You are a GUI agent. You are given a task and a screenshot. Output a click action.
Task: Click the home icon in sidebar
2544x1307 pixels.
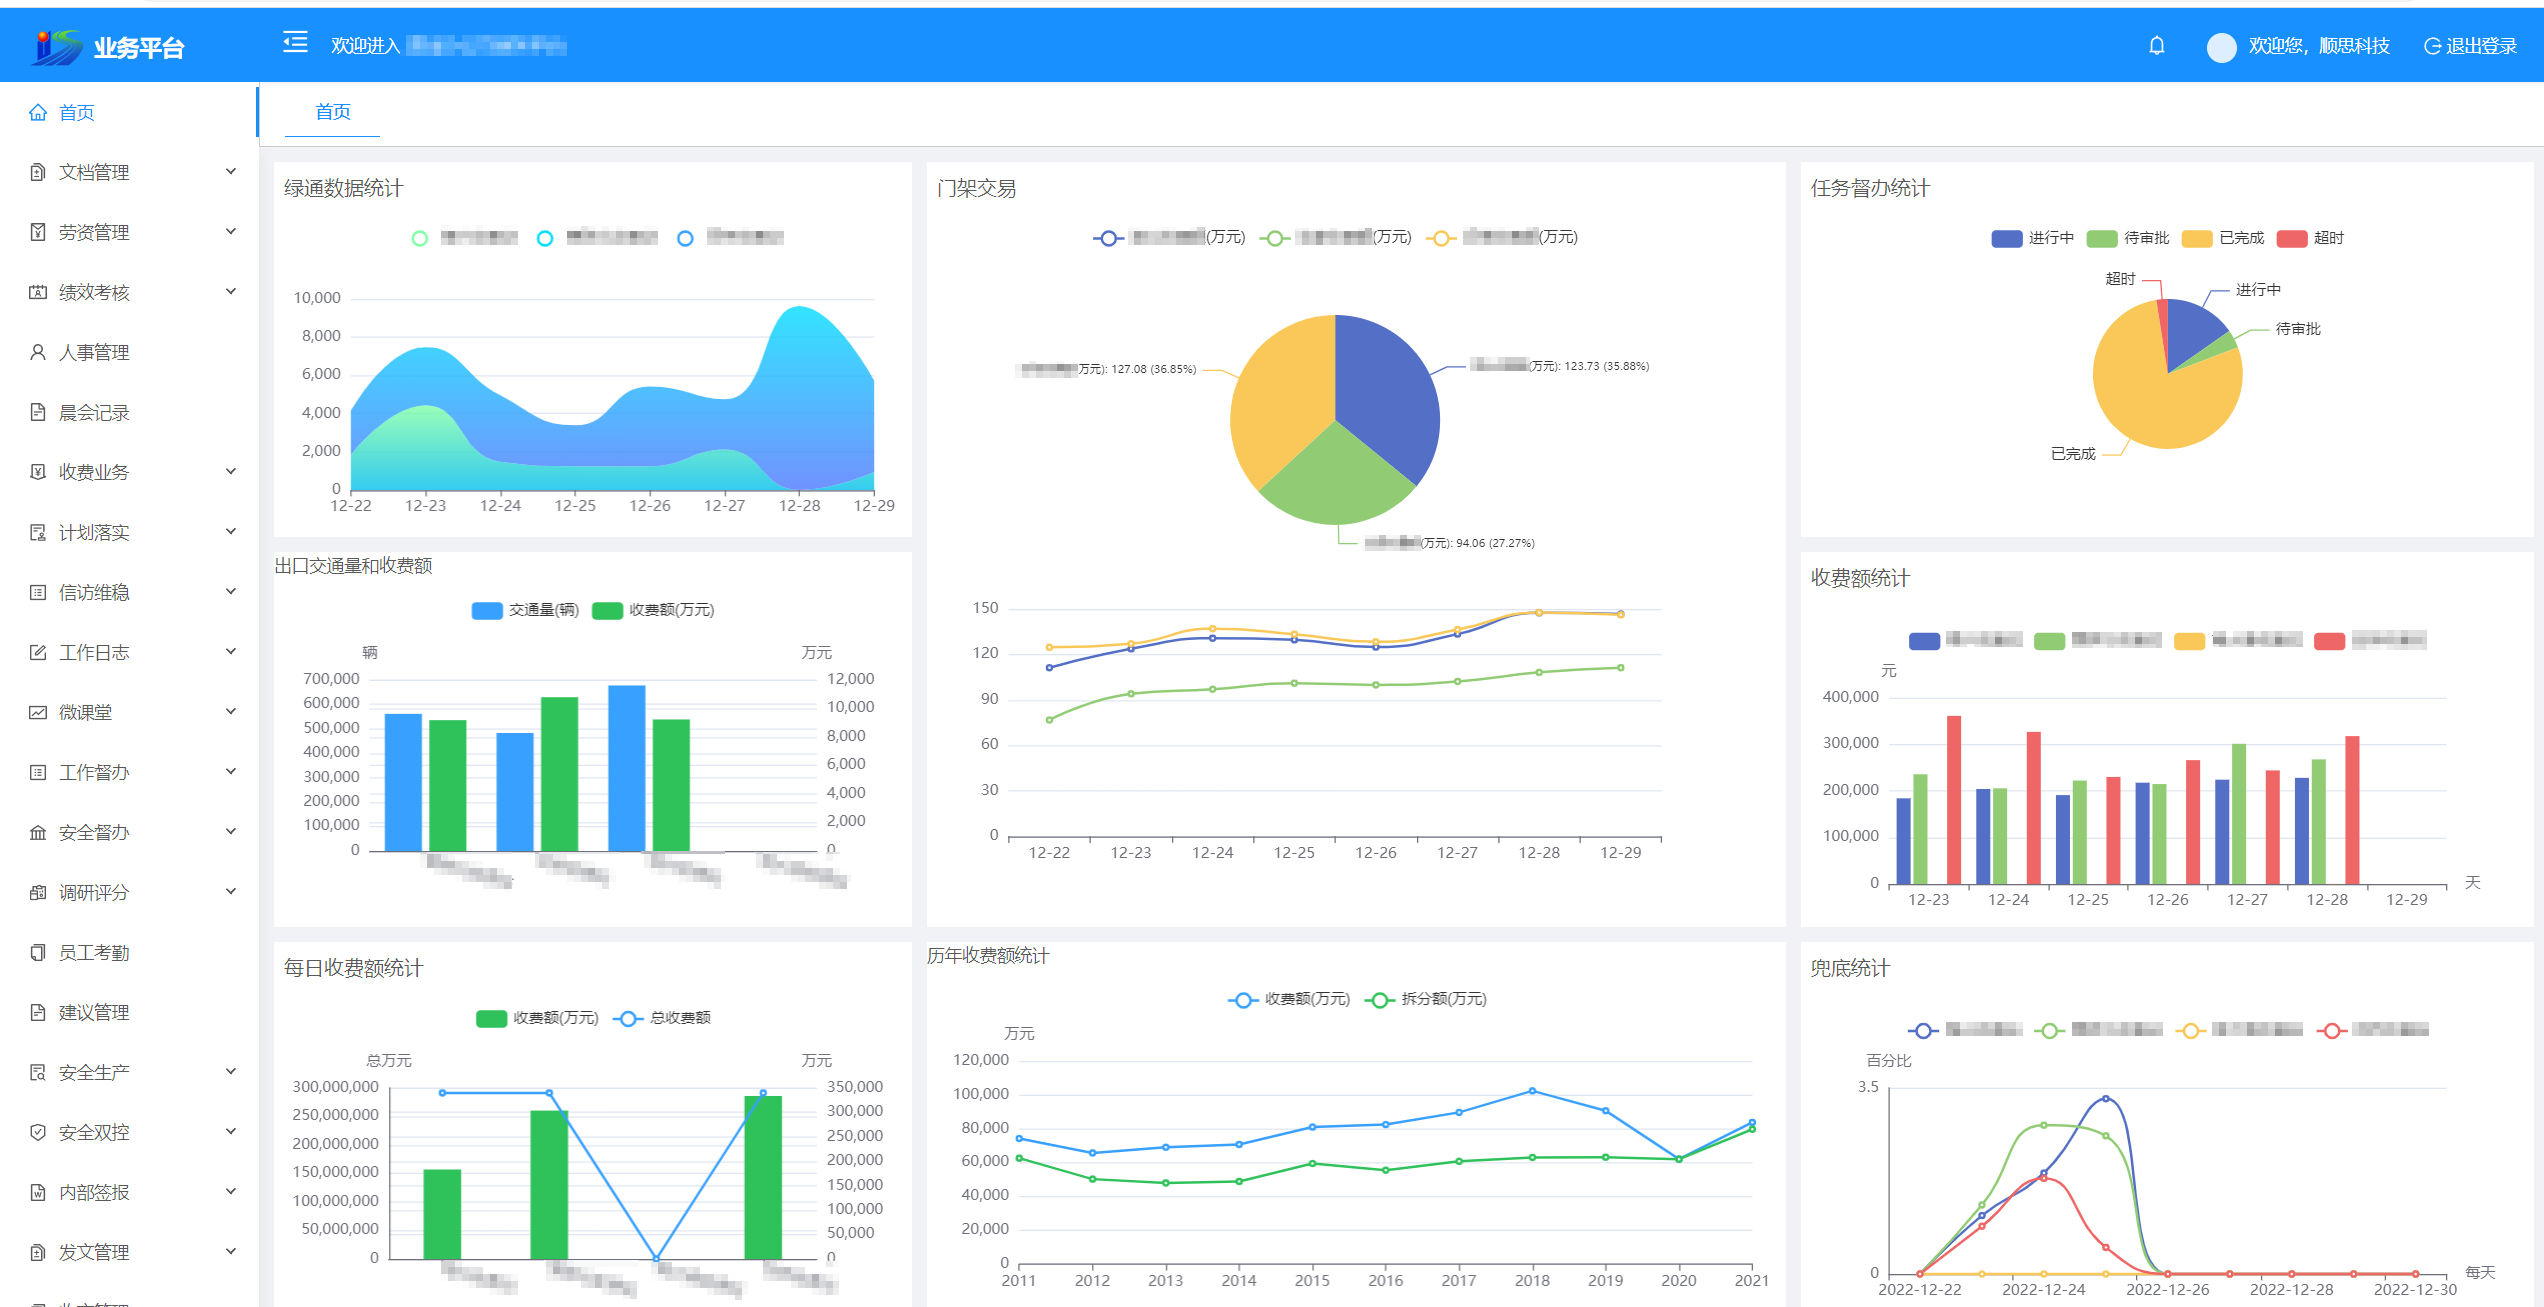[x=38, y=113]
